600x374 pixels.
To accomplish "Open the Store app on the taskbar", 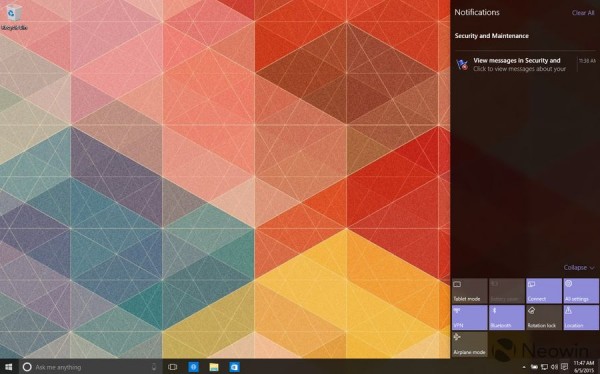I will [x=234, y=367].
